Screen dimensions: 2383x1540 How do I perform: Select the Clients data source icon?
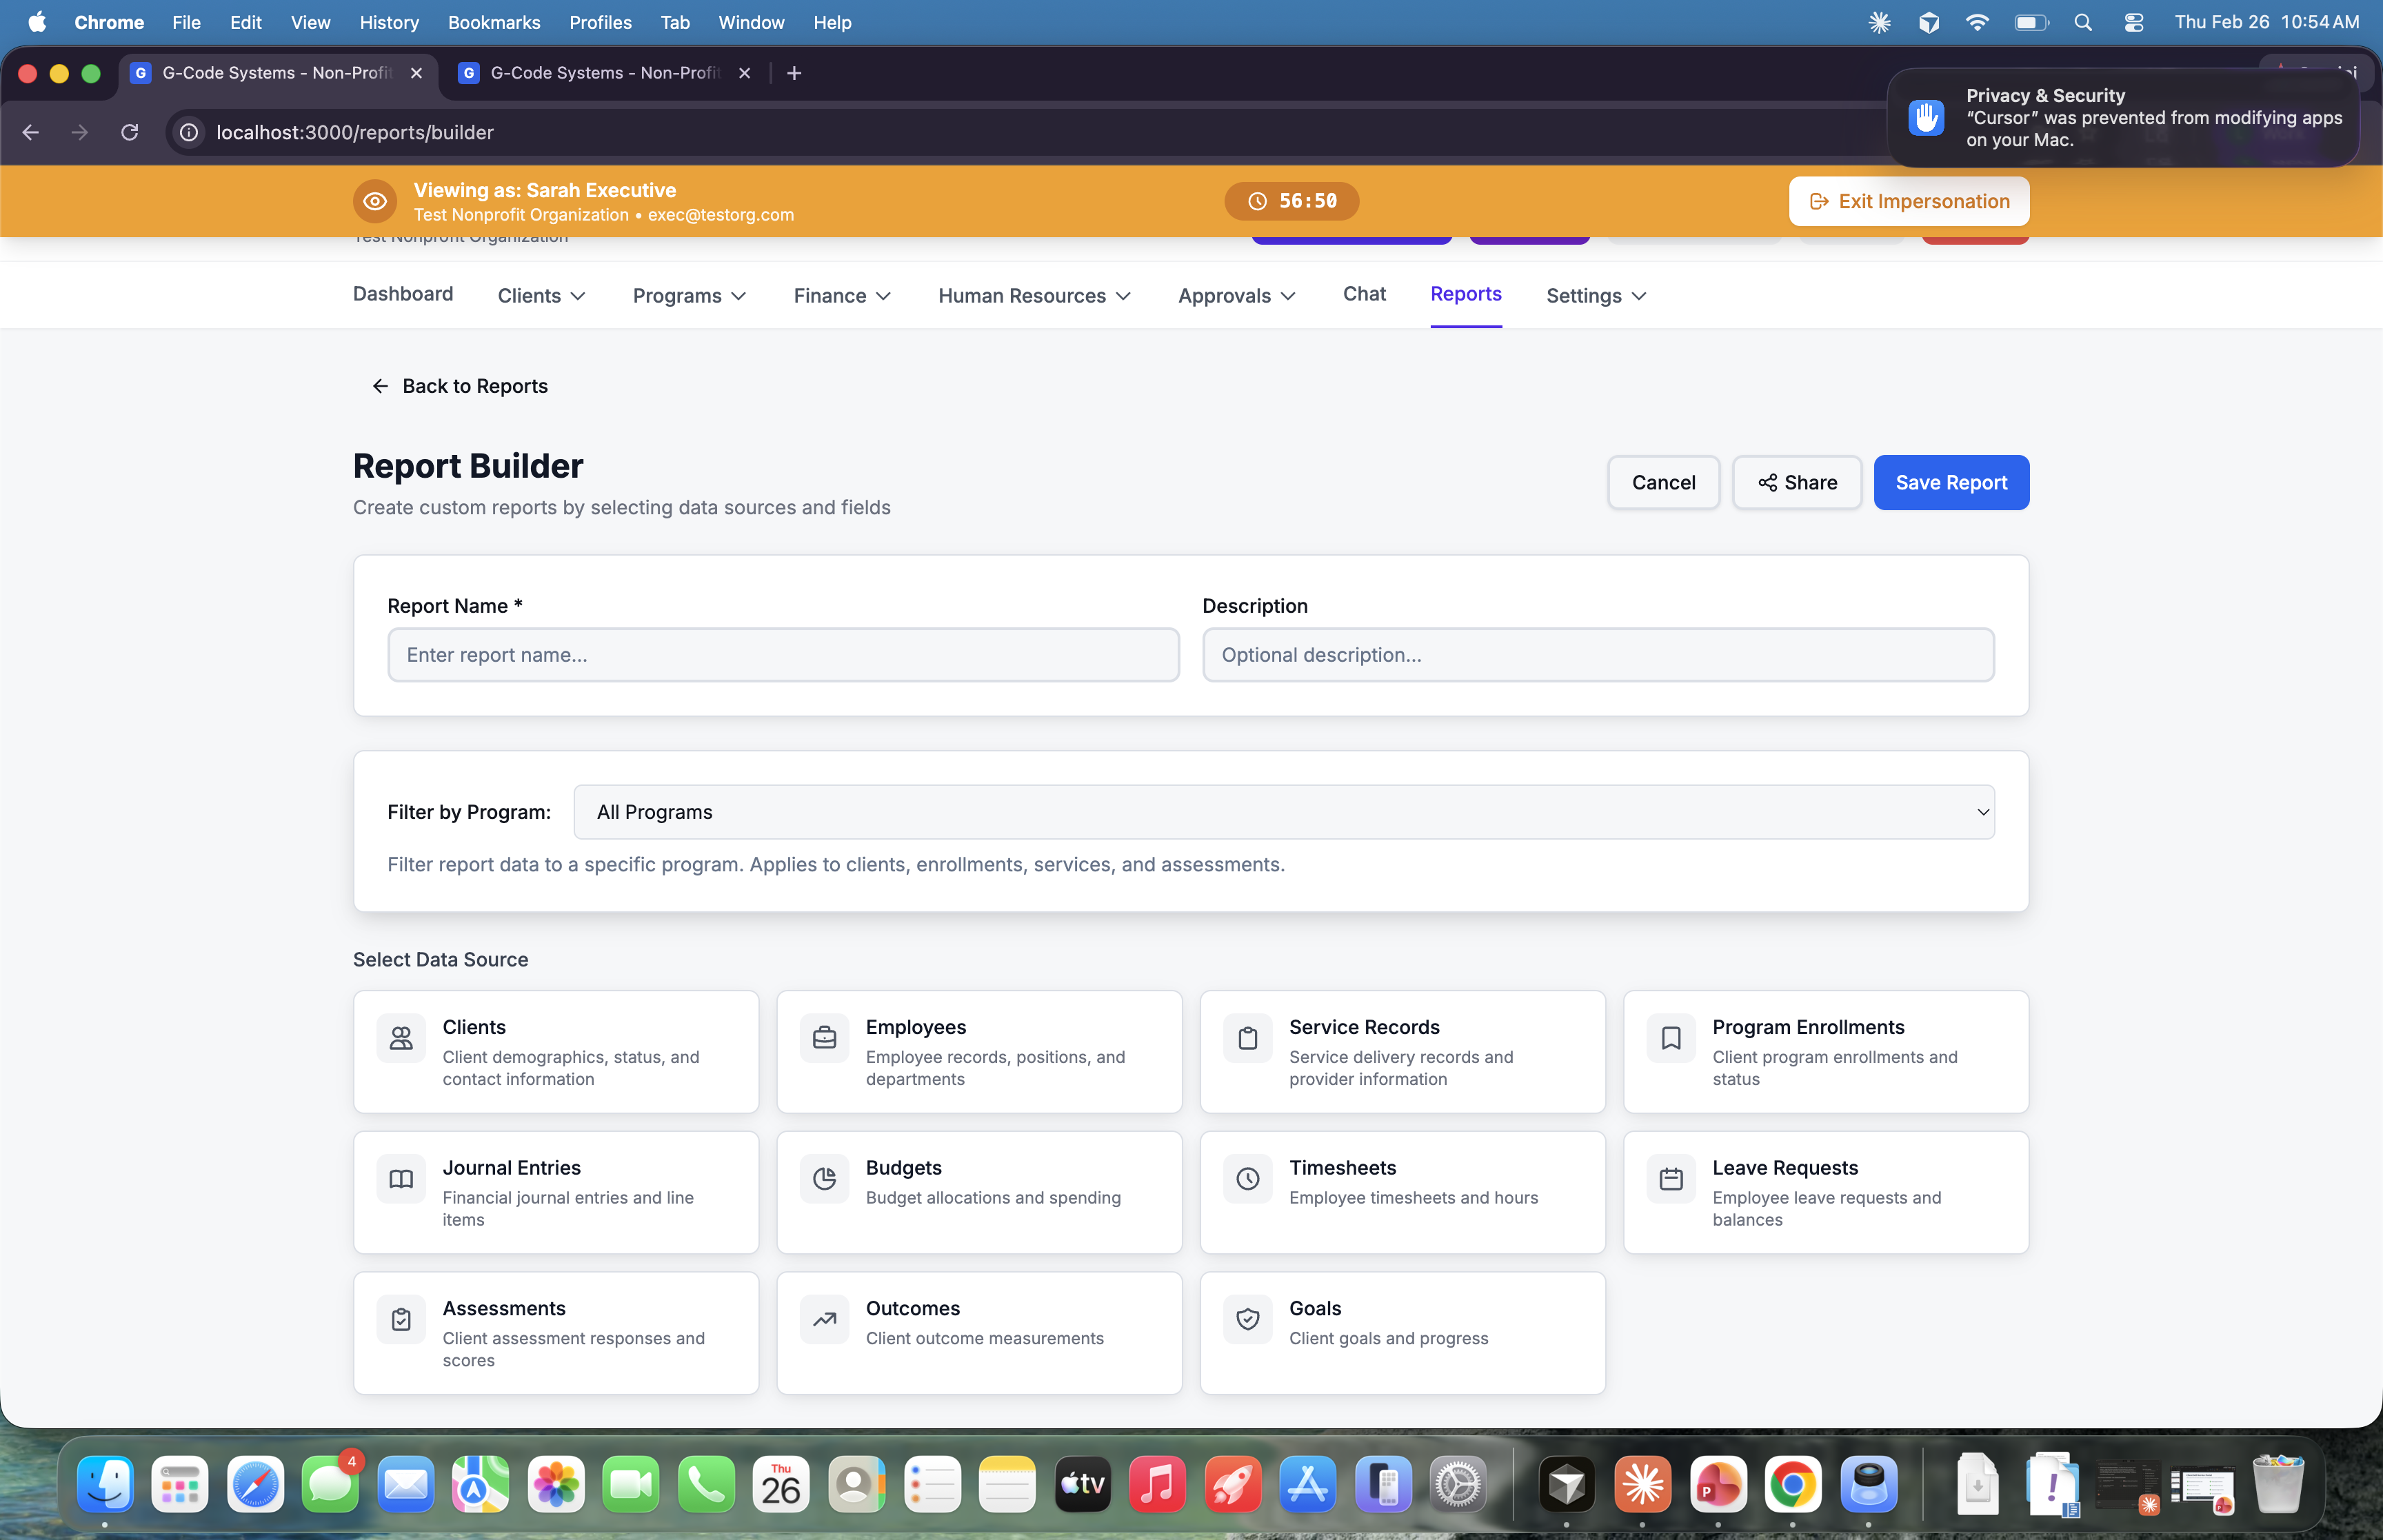click(x=401, y=1038)
